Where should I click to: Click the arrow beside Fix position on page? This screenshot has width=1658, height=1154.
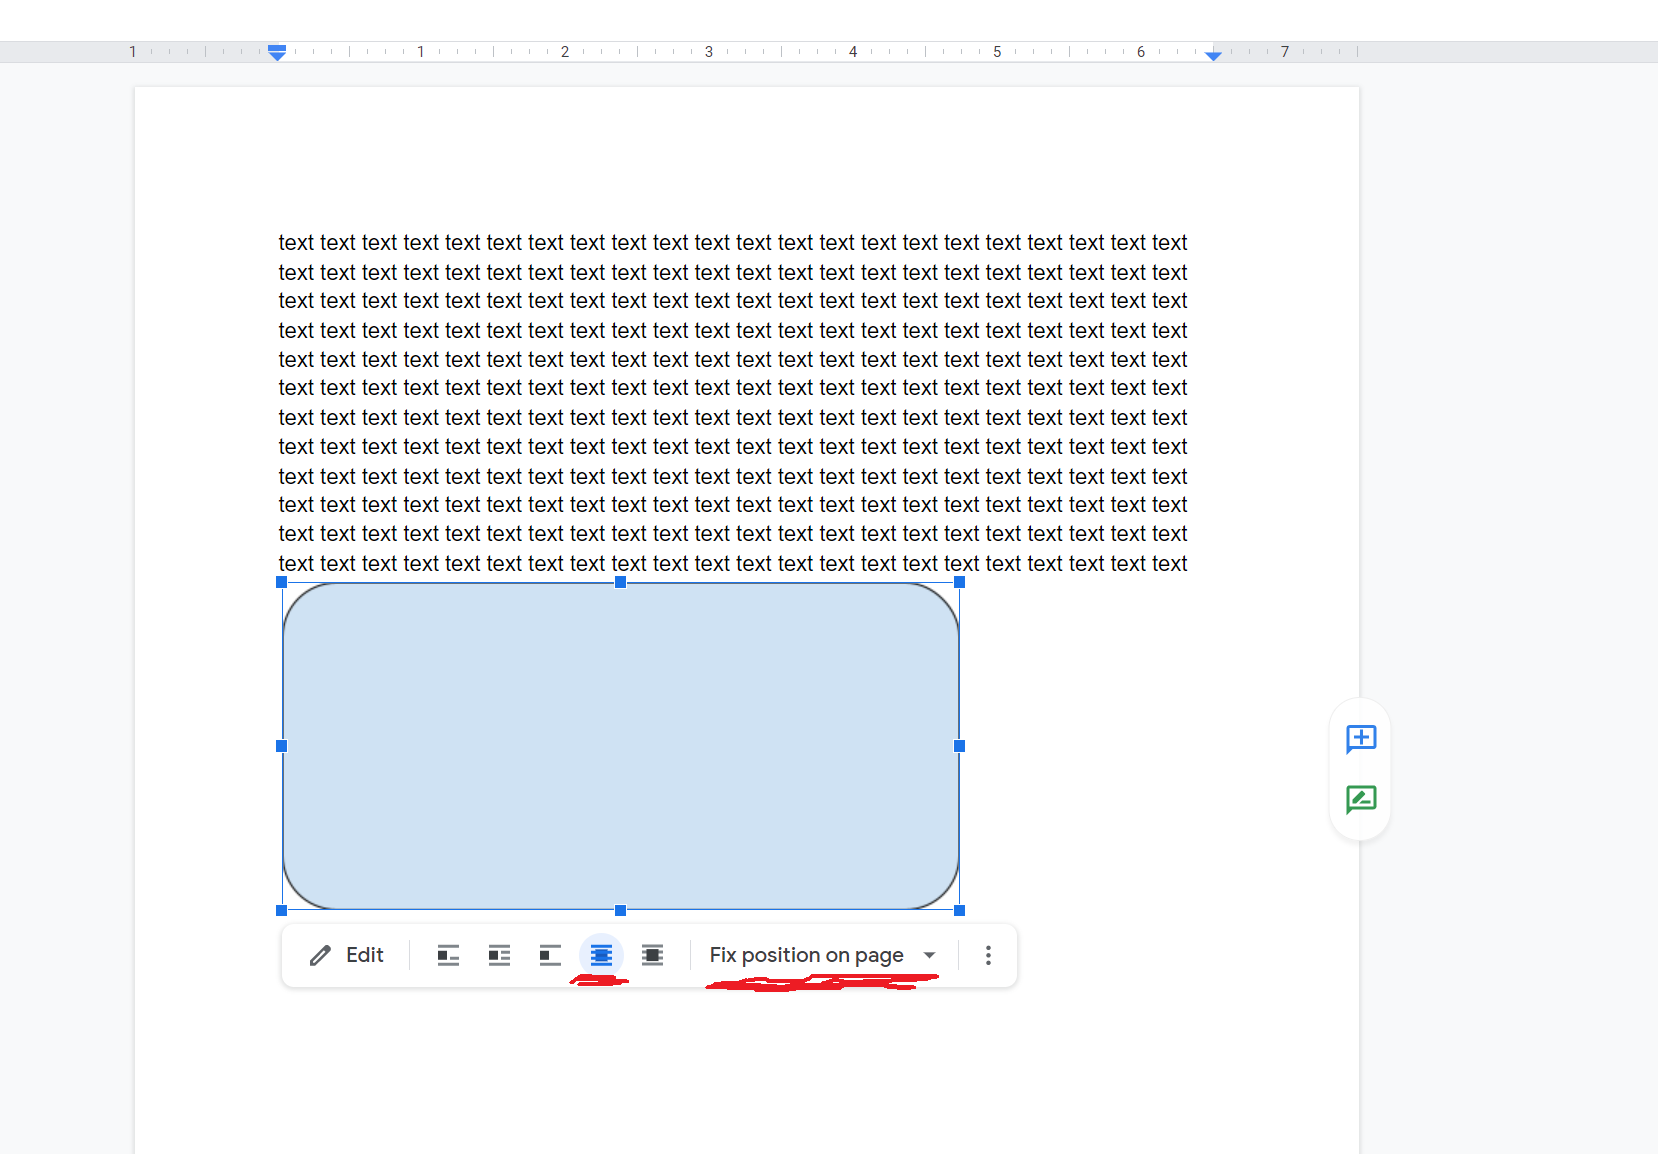pos(929,955)
